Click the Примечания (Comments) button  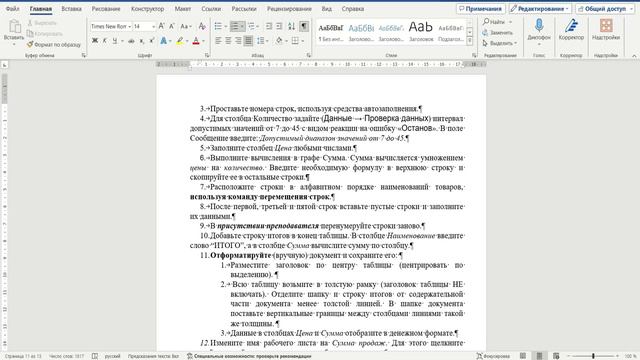pyautogui.click(x=481, y=9)
